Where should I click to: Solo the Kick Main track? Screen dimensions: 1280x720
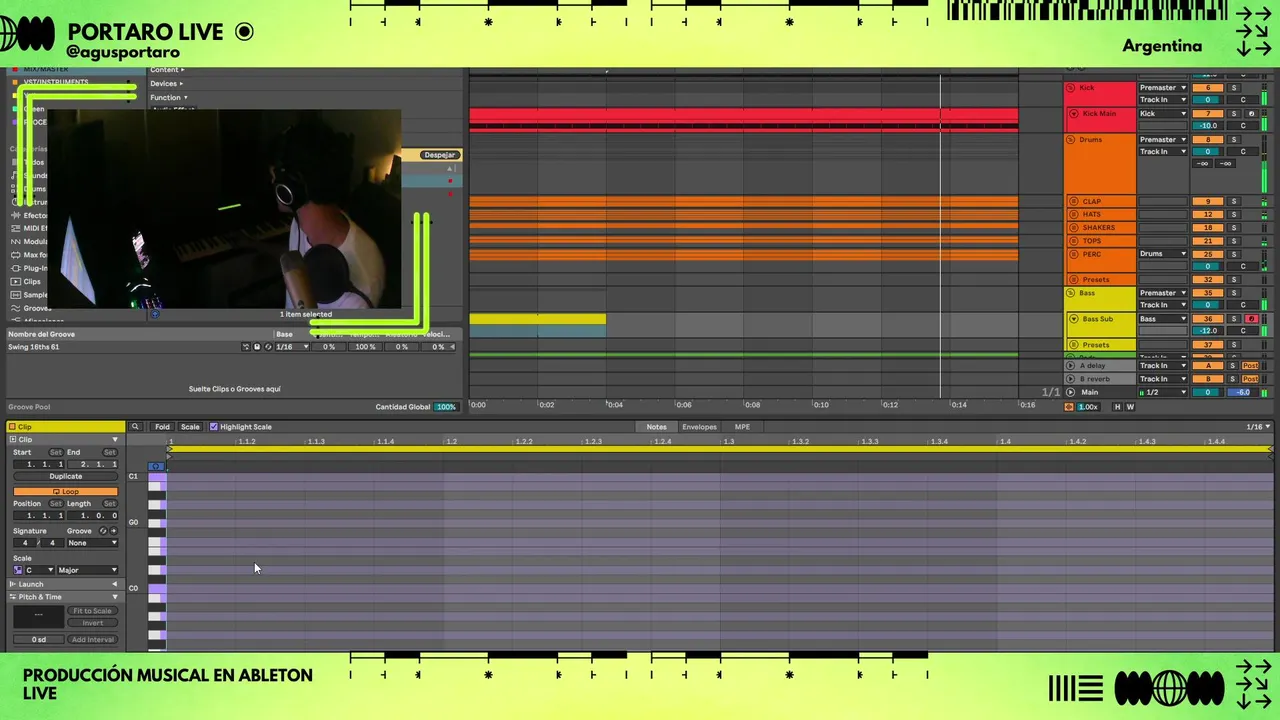click(1234, 114)
